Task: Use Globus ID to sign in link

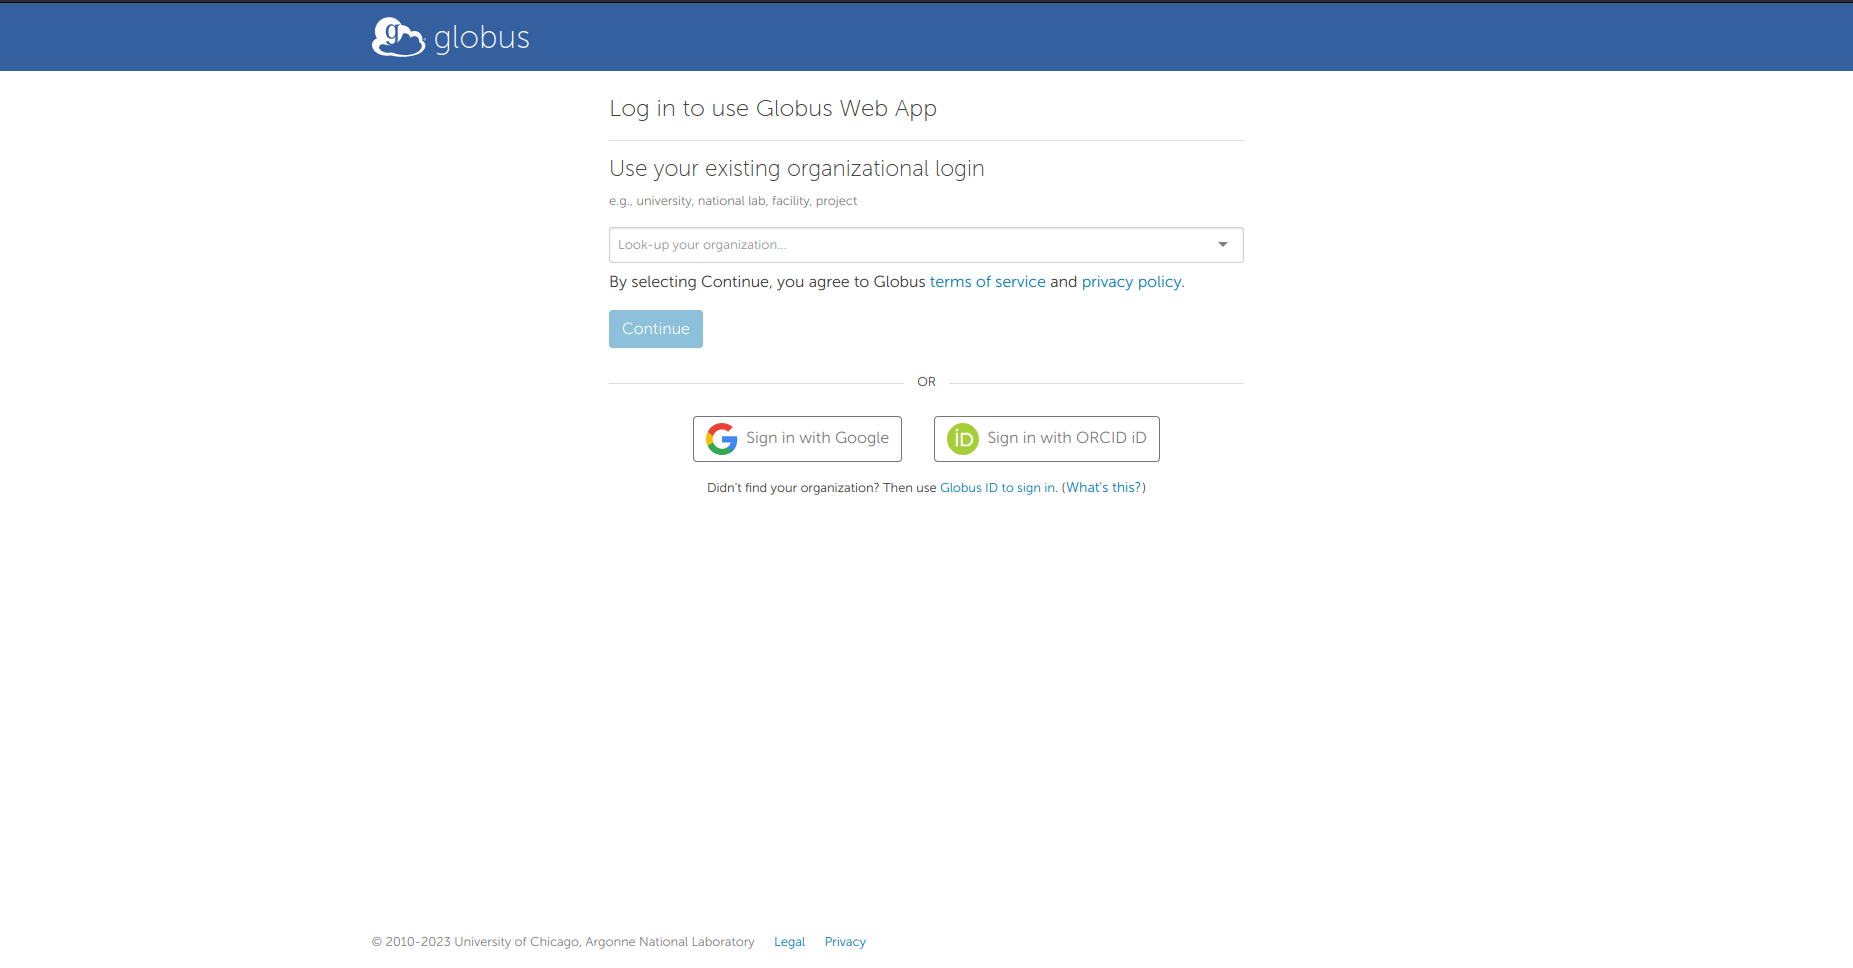Action: (x=997, y=488)
